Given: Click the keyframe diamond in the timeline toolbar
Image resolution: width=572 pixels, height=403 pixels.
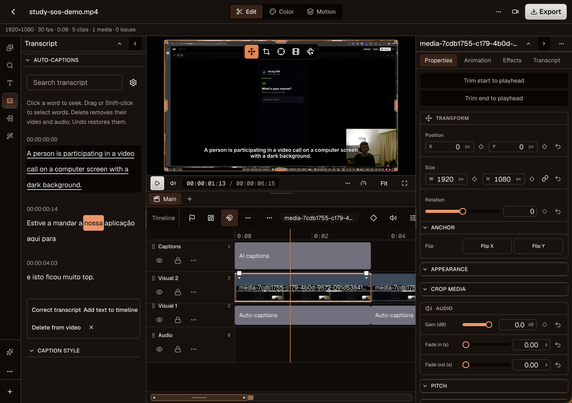Looking at the screenshot, I should click(x=374, y=218).
